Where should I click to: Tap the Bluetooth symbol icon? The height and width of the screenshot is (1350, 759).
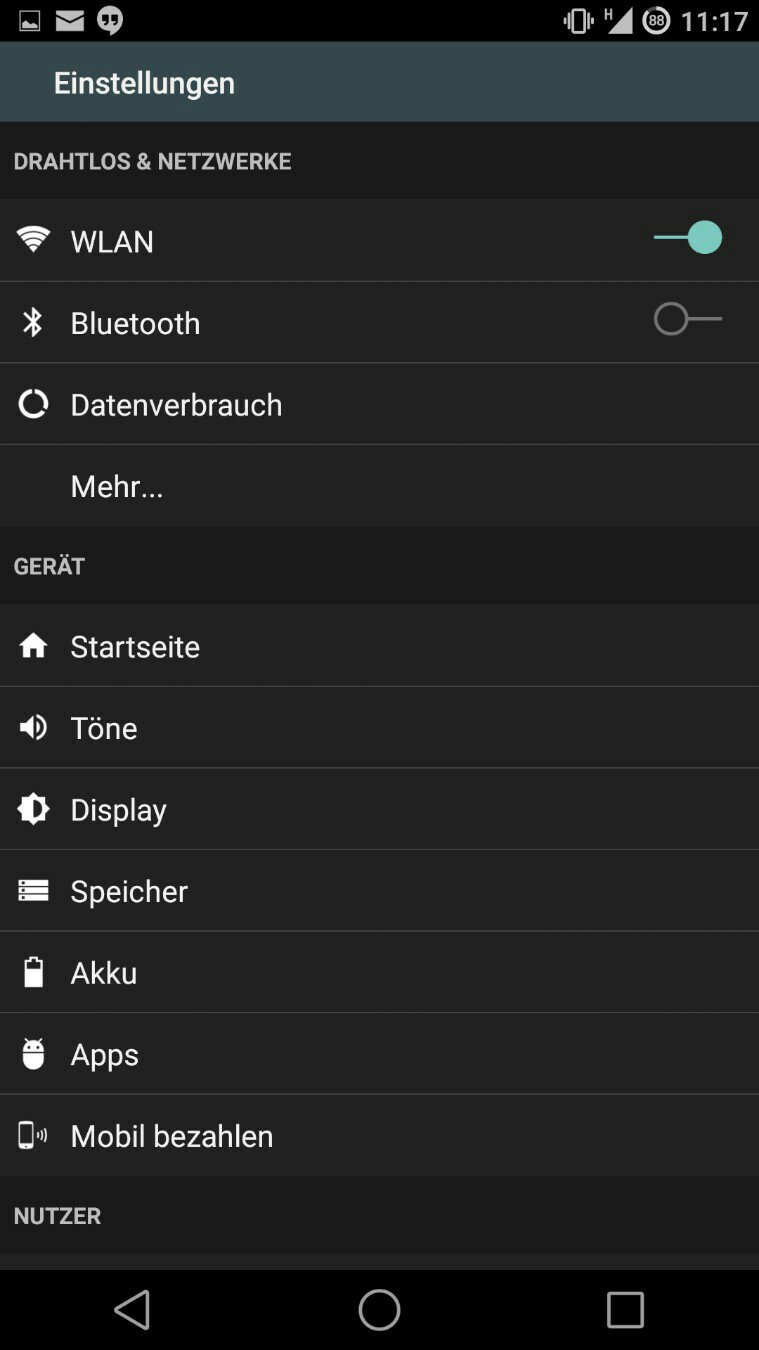[x=33, y=322]
